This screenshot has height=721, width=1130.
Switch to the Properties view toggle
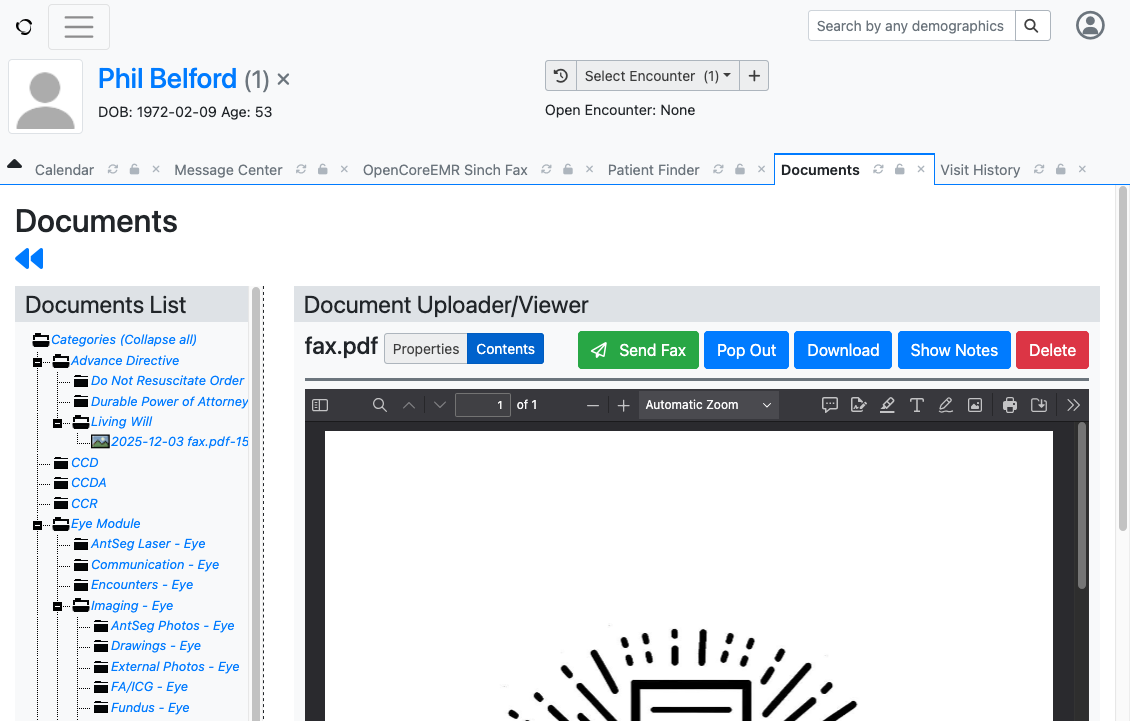(425, 350)
